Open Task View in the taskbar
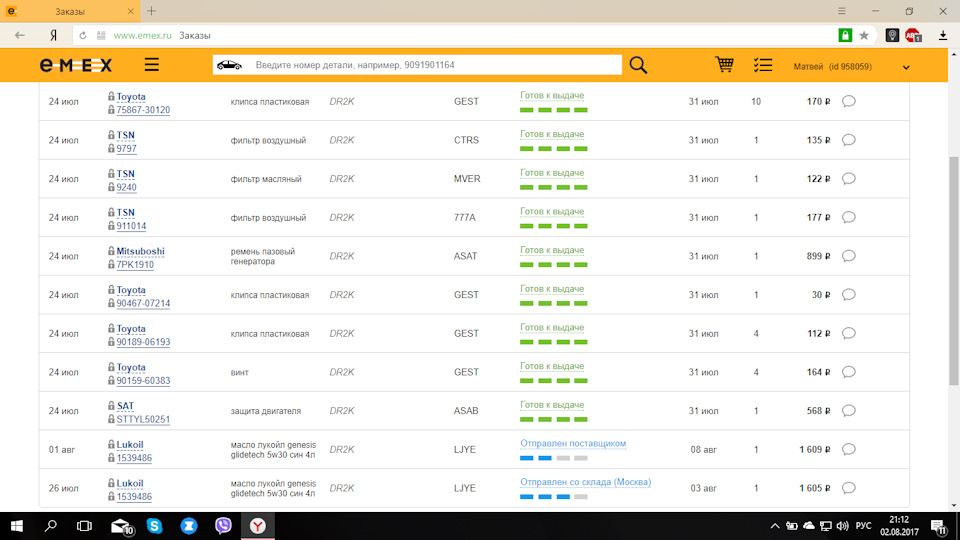This screenshot has height=540, width=960. pyautogui.click(x=84, y=526)
